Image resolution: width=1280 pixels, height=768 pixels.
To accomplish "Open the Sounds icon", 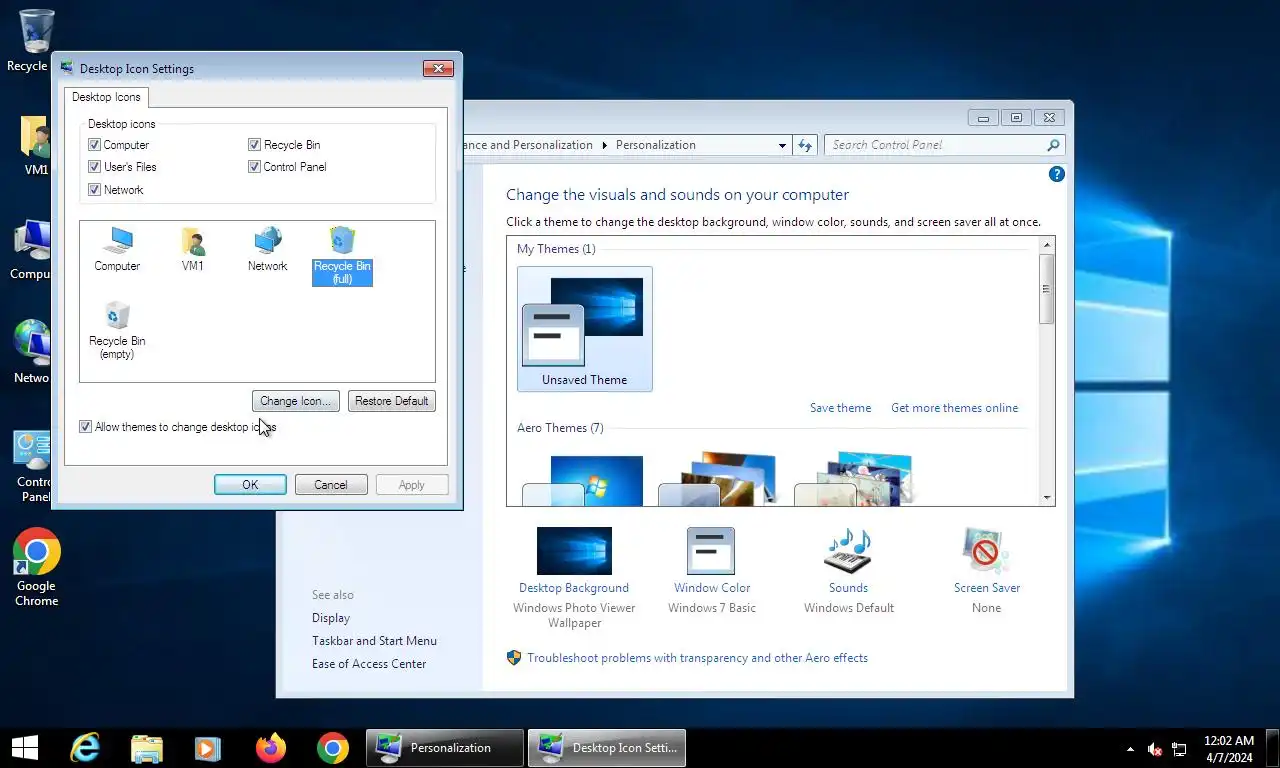I will [x=848, y=551].
